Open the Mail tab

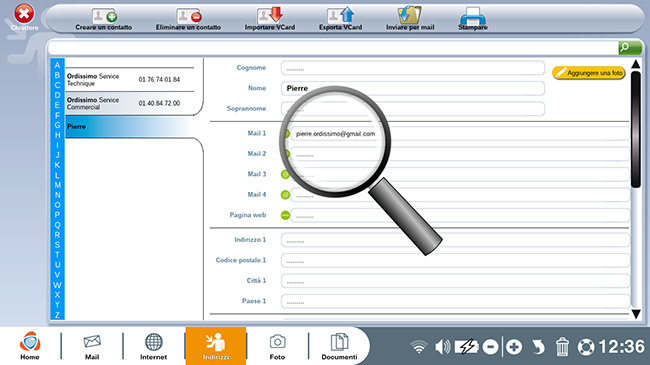tap(92, 346)
